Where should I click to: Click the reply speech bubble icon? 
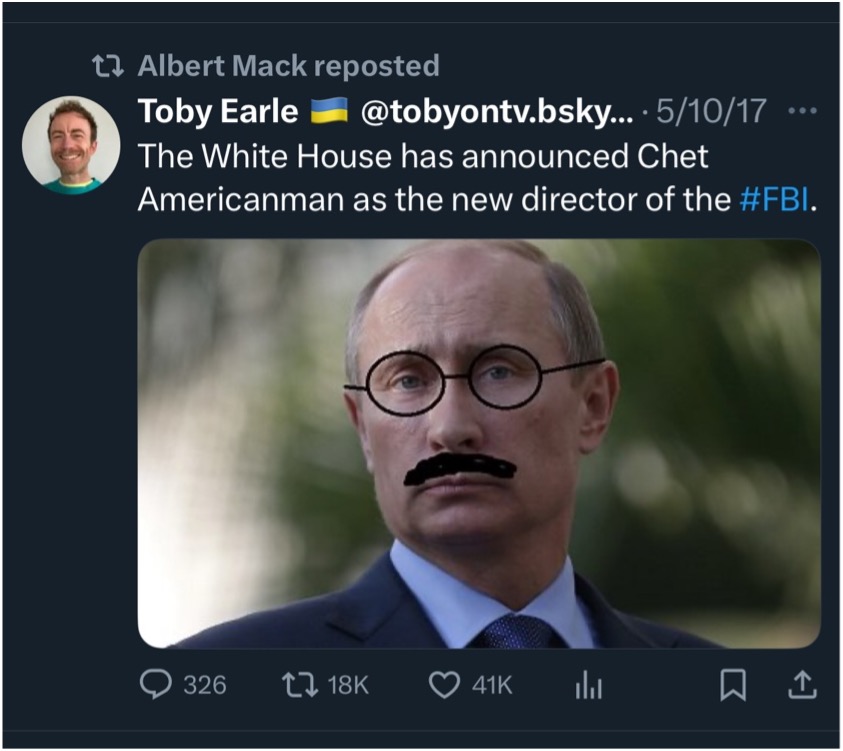(157, 684)
